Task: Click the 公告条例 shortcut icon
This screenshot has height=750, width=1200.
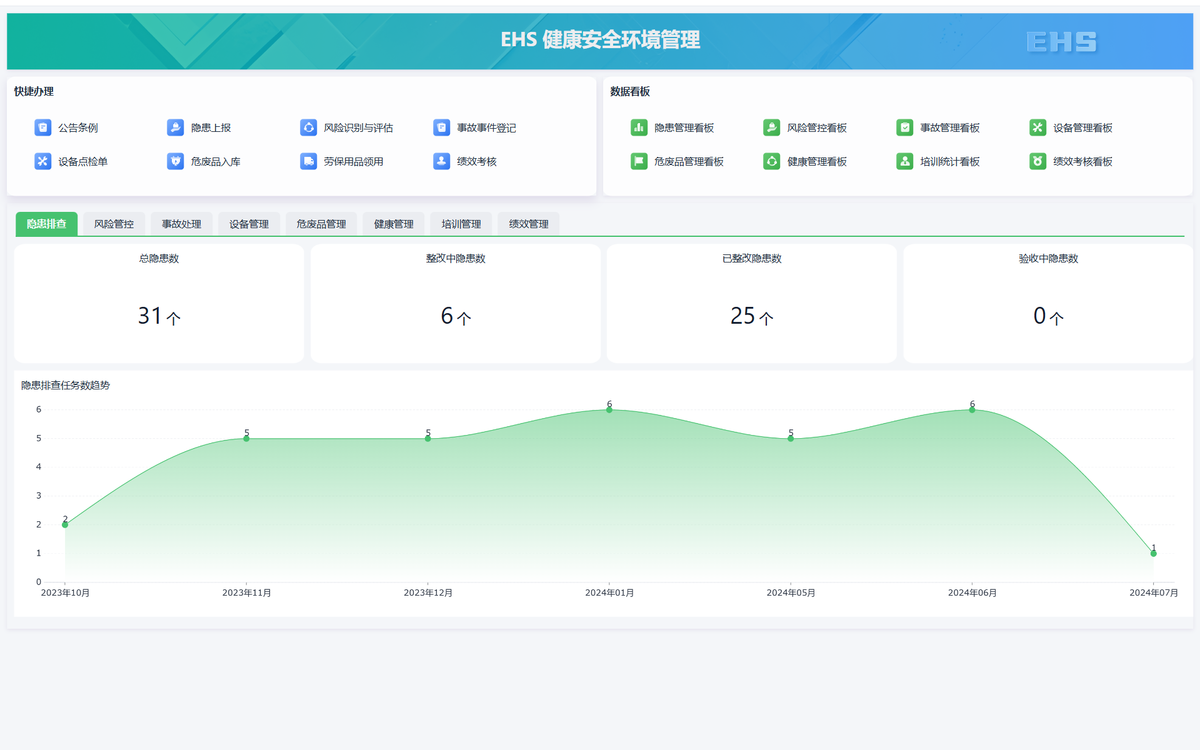Action: (43, 128)
